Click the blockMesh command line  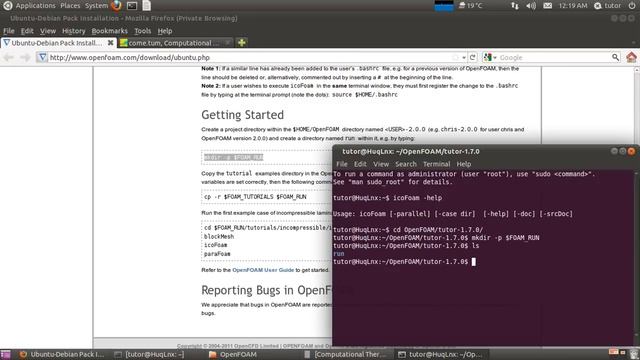pyautogui.click(x=219, y=237)
